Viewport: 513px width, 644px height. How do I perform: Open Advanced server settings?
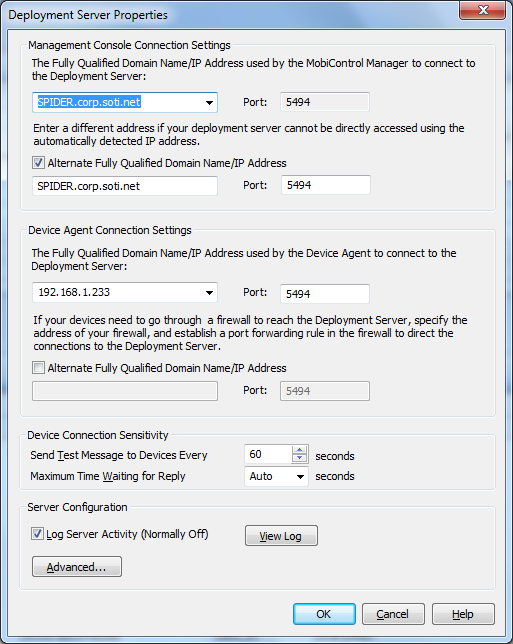coord(77,567)
